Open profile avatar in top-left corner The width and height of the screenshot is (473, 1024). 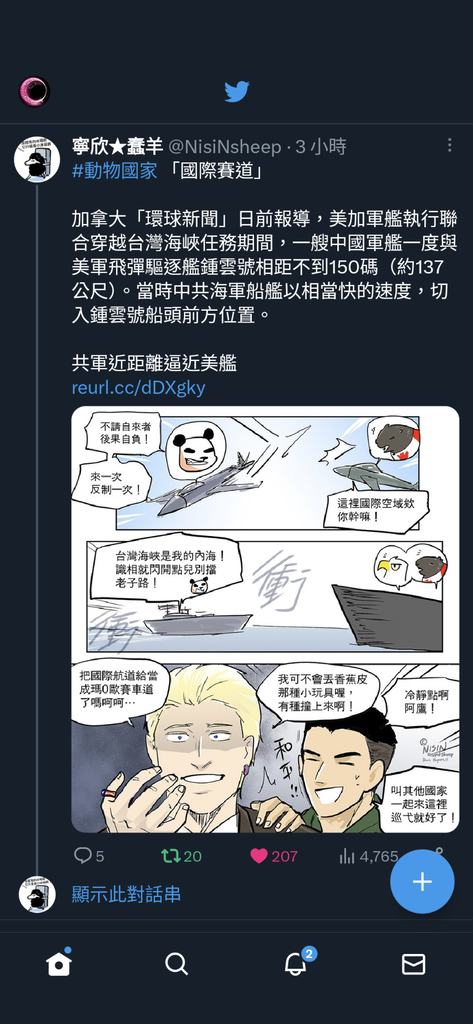point(35,91)
